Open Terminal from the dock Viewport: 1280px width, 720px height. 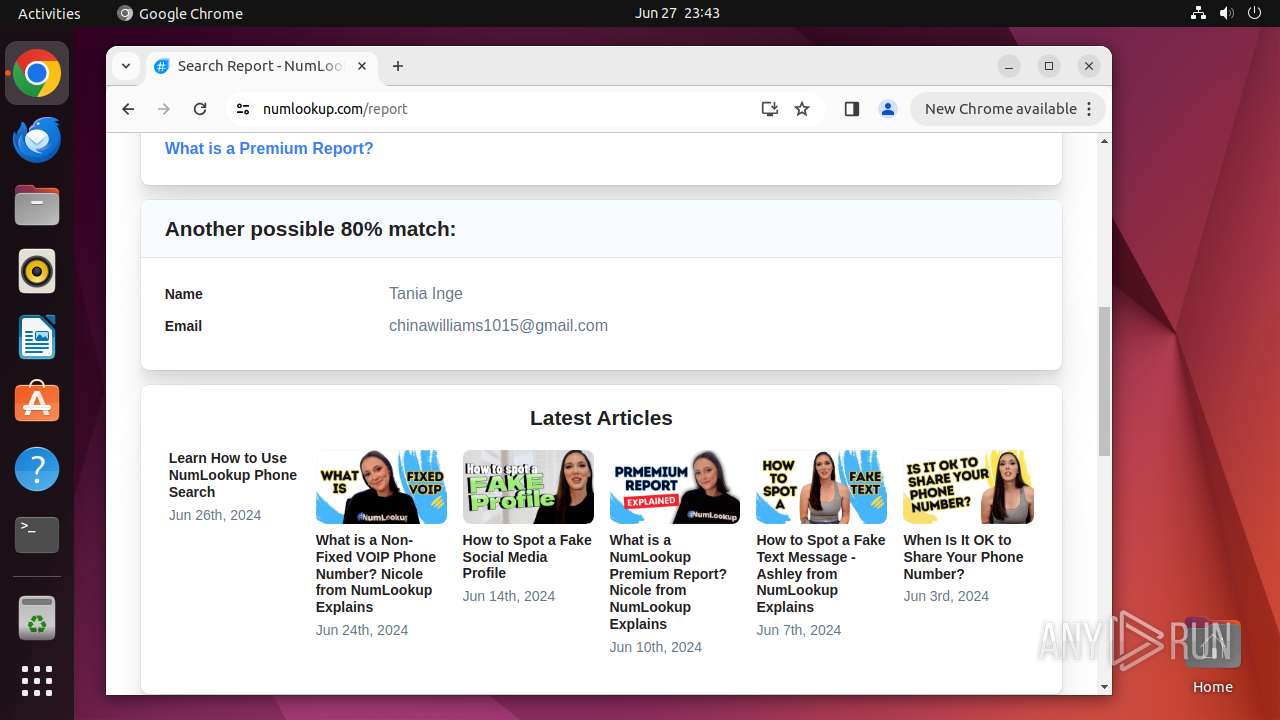click(x=37, y=535)
